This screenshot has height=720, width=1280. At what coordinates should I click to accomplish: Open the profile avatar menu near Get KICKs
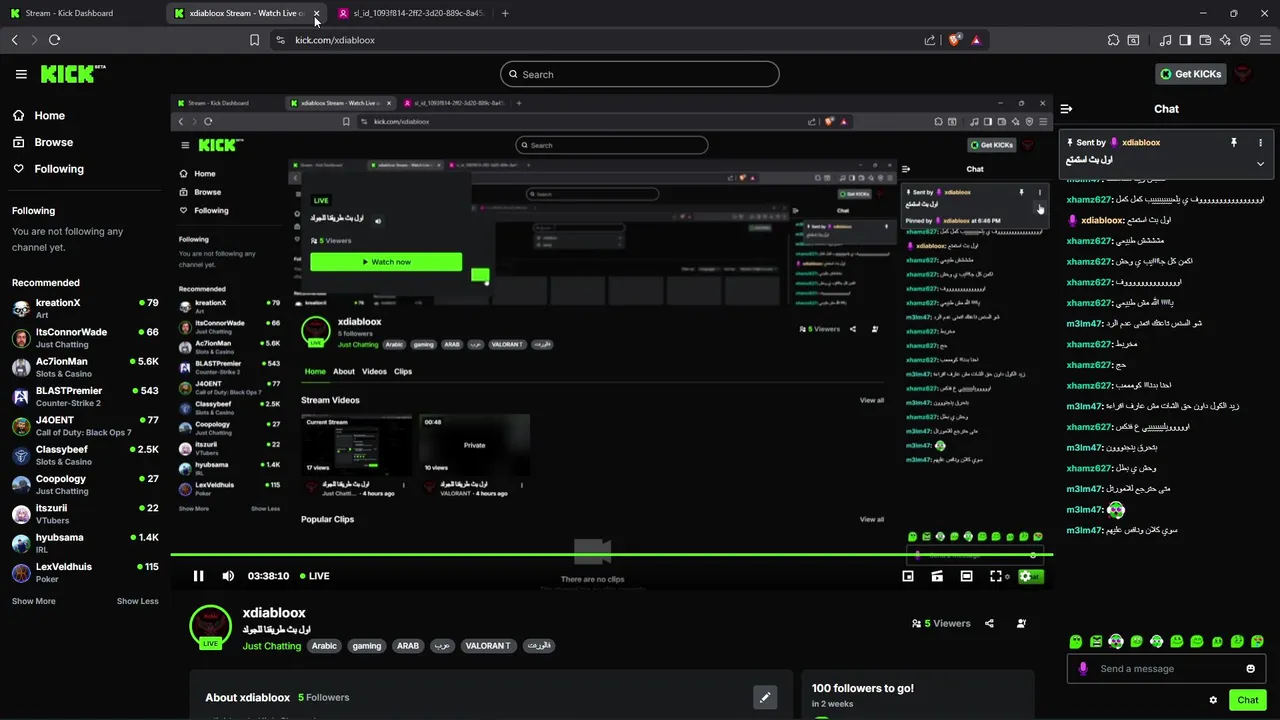(x=1243, y=74)
